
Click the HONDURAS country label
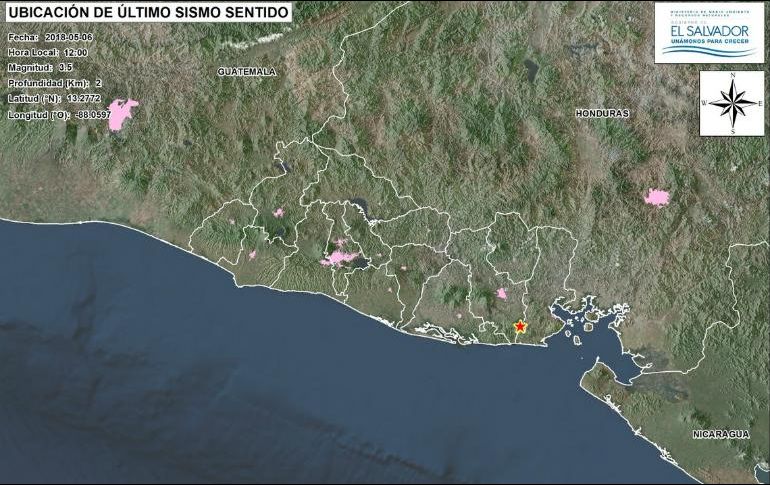pyautogui.click(x=602, y=114)
